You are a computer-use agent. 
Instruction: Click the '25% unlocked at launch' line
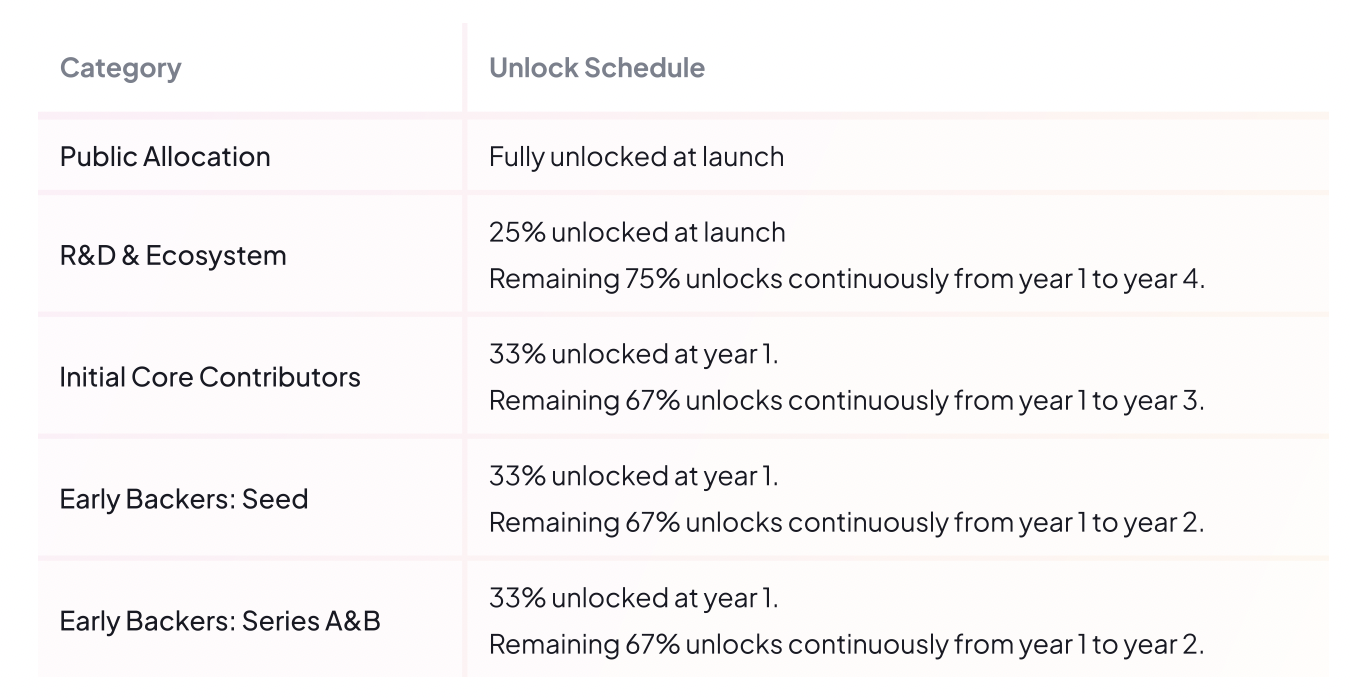(x=637, y=233)
